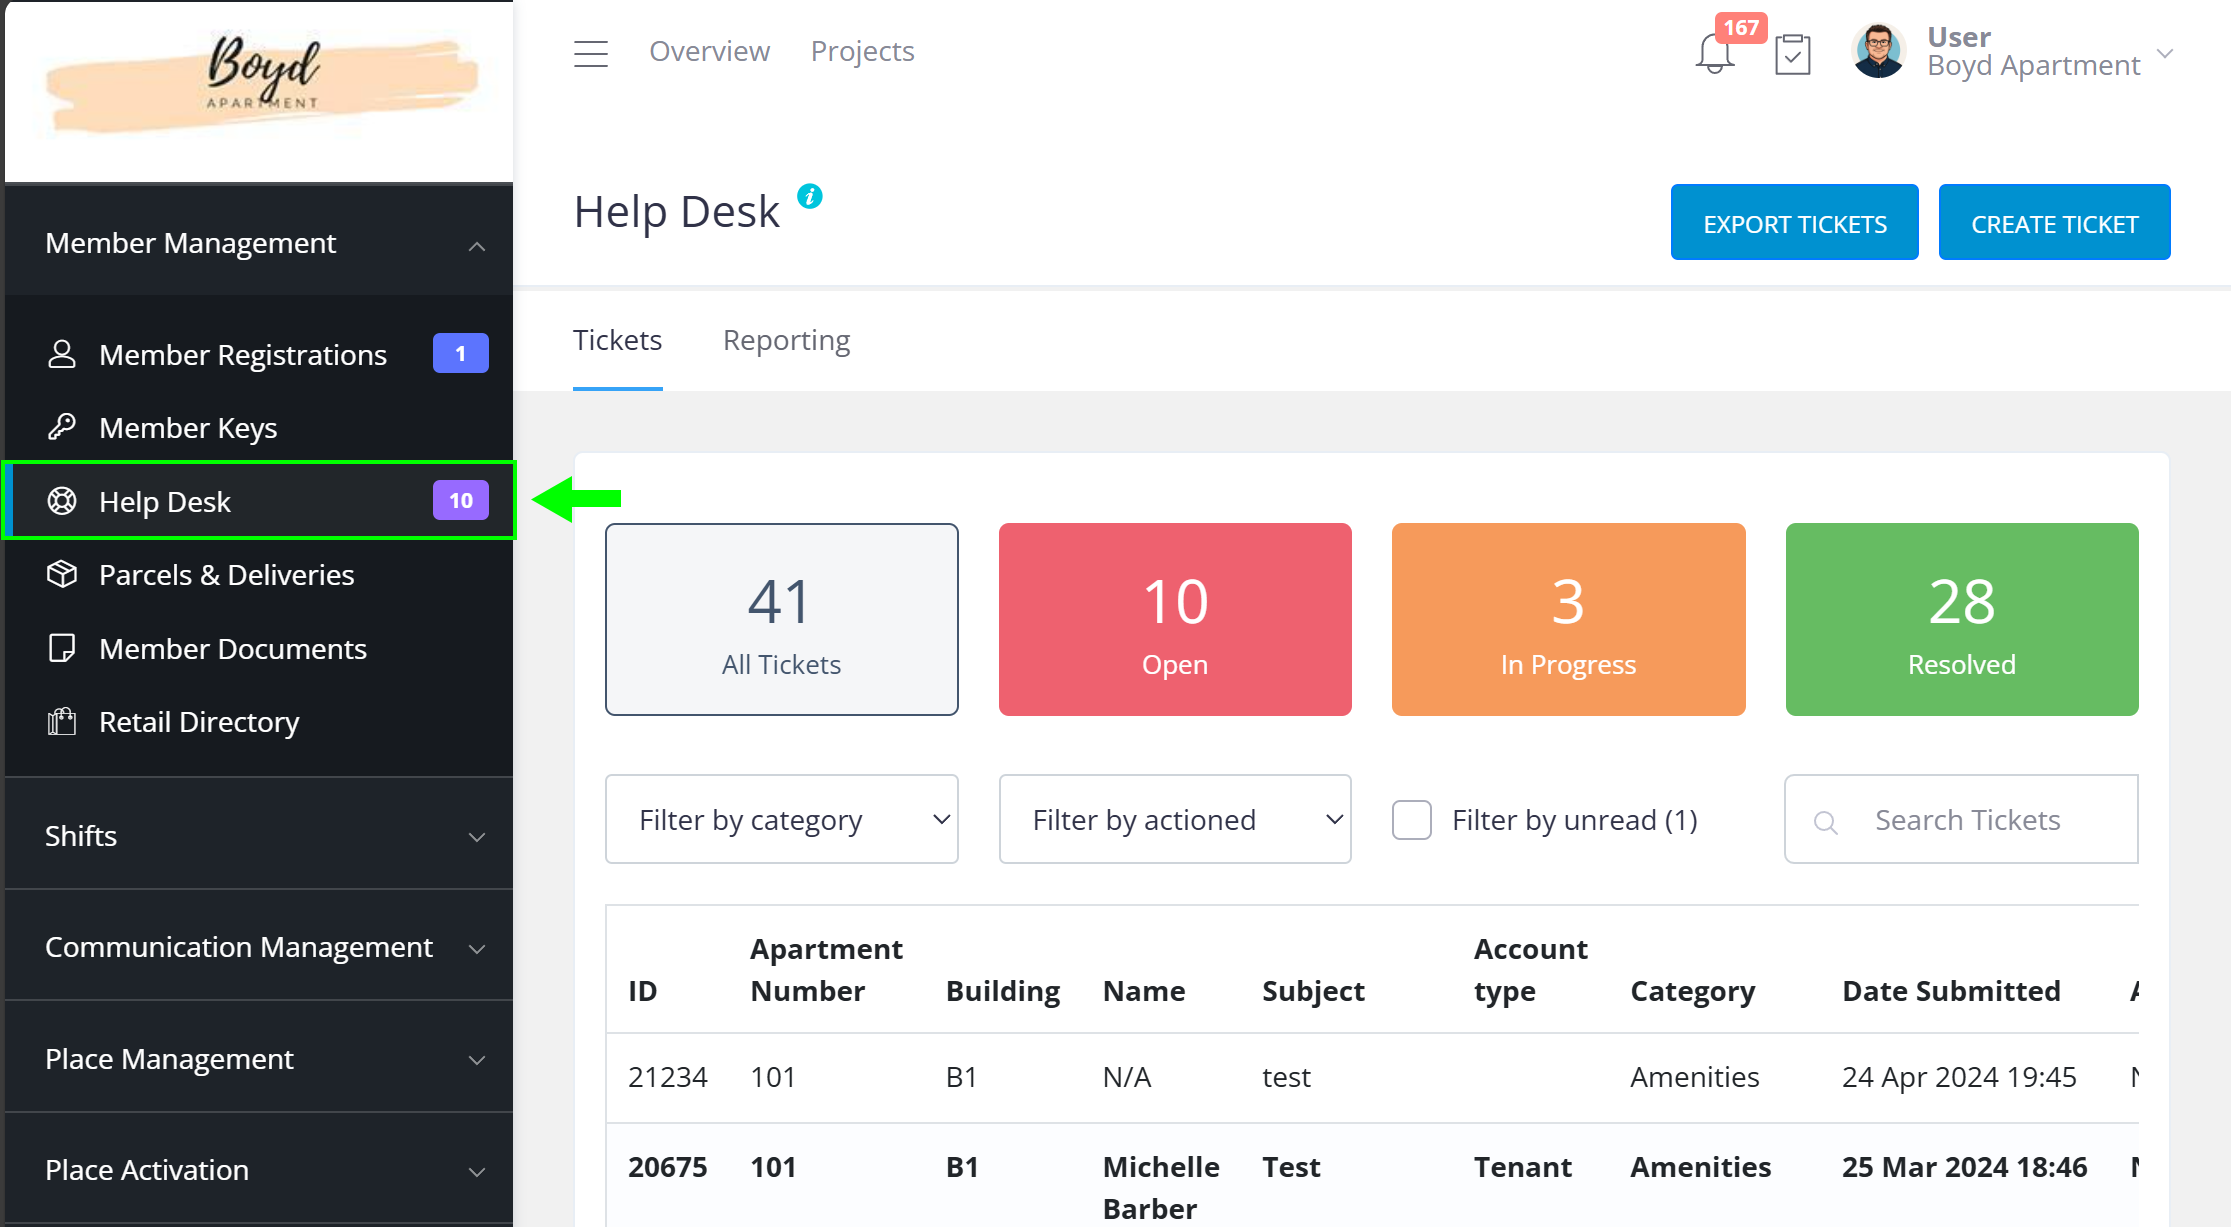Viewport: 2231px width, 1227px height.
Task: Click the Help Desk info icon
Action: [x=809, y=196]
